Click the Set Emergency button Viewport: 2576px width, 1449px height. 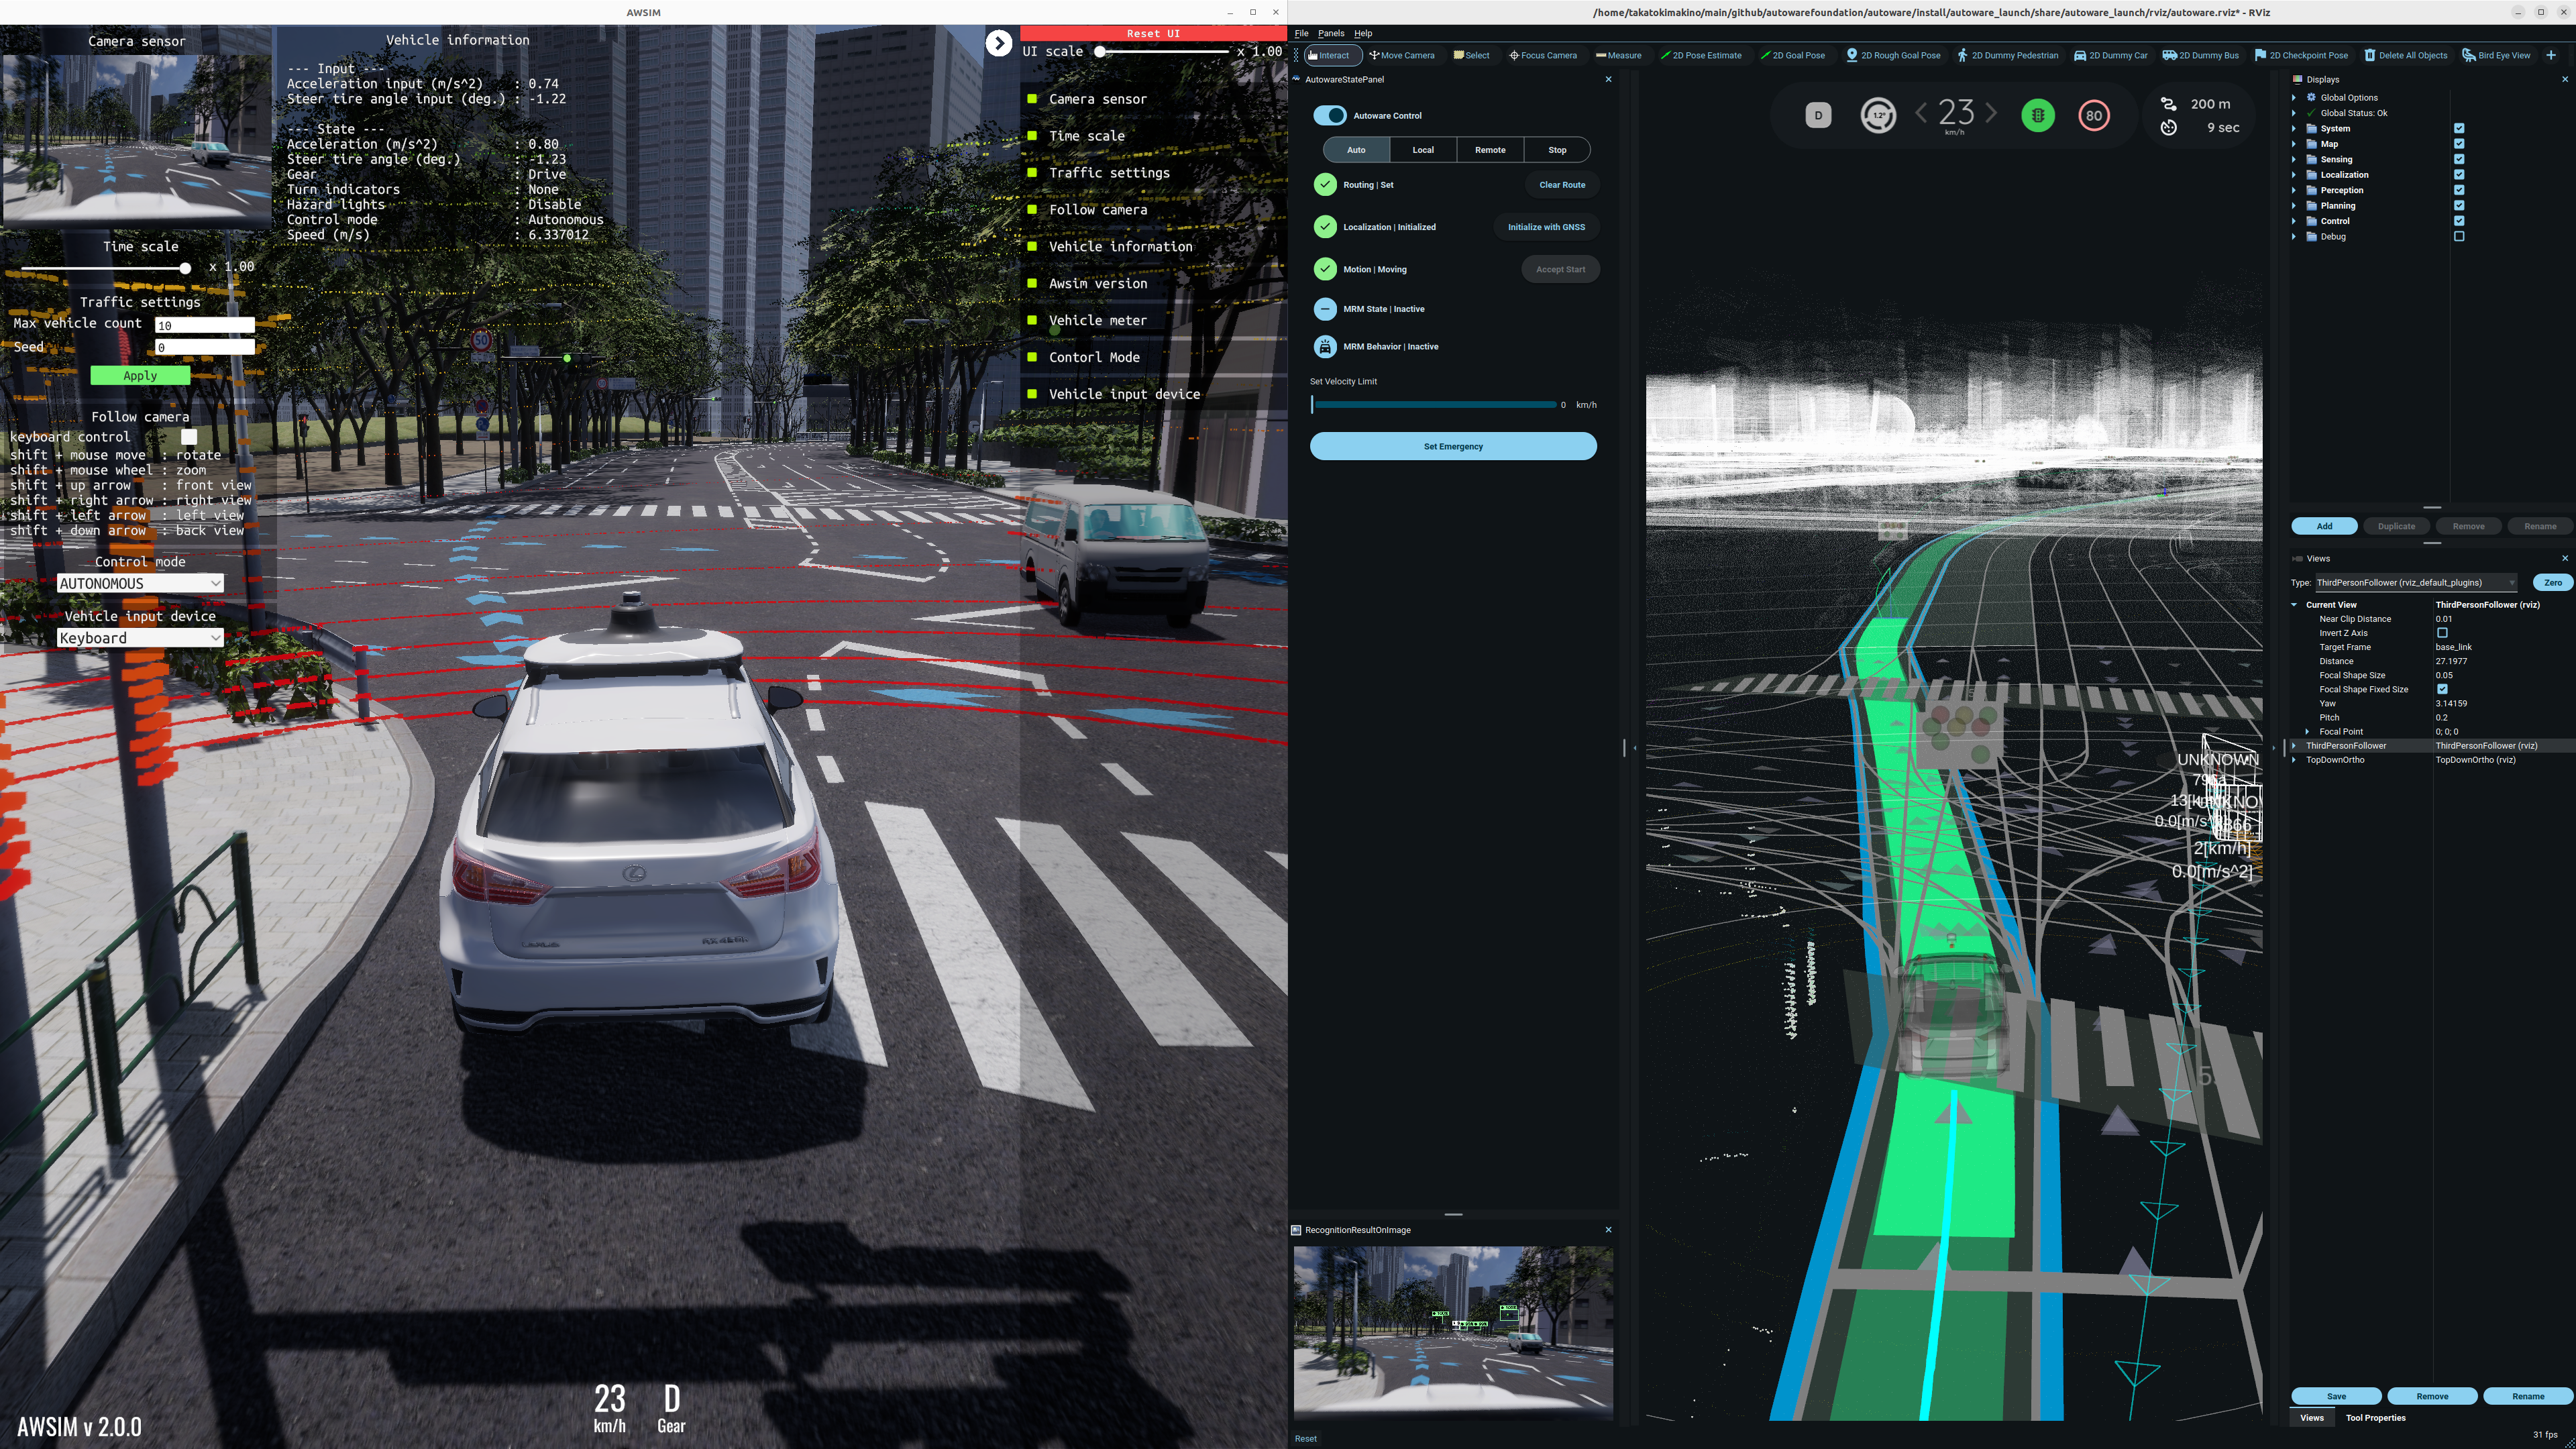[1453, 446]
